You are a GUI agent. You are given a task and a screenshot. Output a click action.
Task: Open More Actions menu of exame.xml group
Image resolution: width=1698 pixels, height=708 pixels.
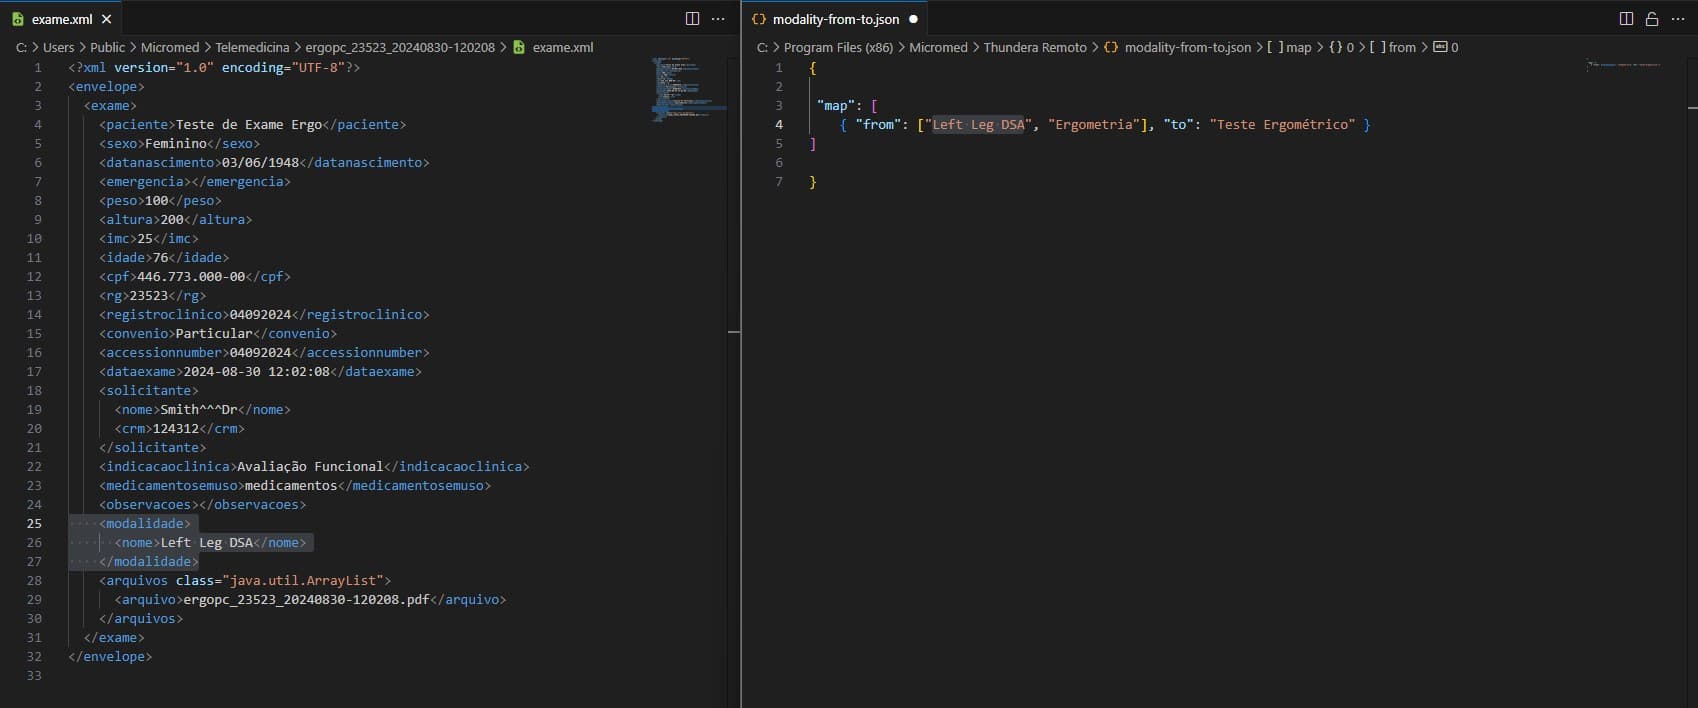point(718,19)
